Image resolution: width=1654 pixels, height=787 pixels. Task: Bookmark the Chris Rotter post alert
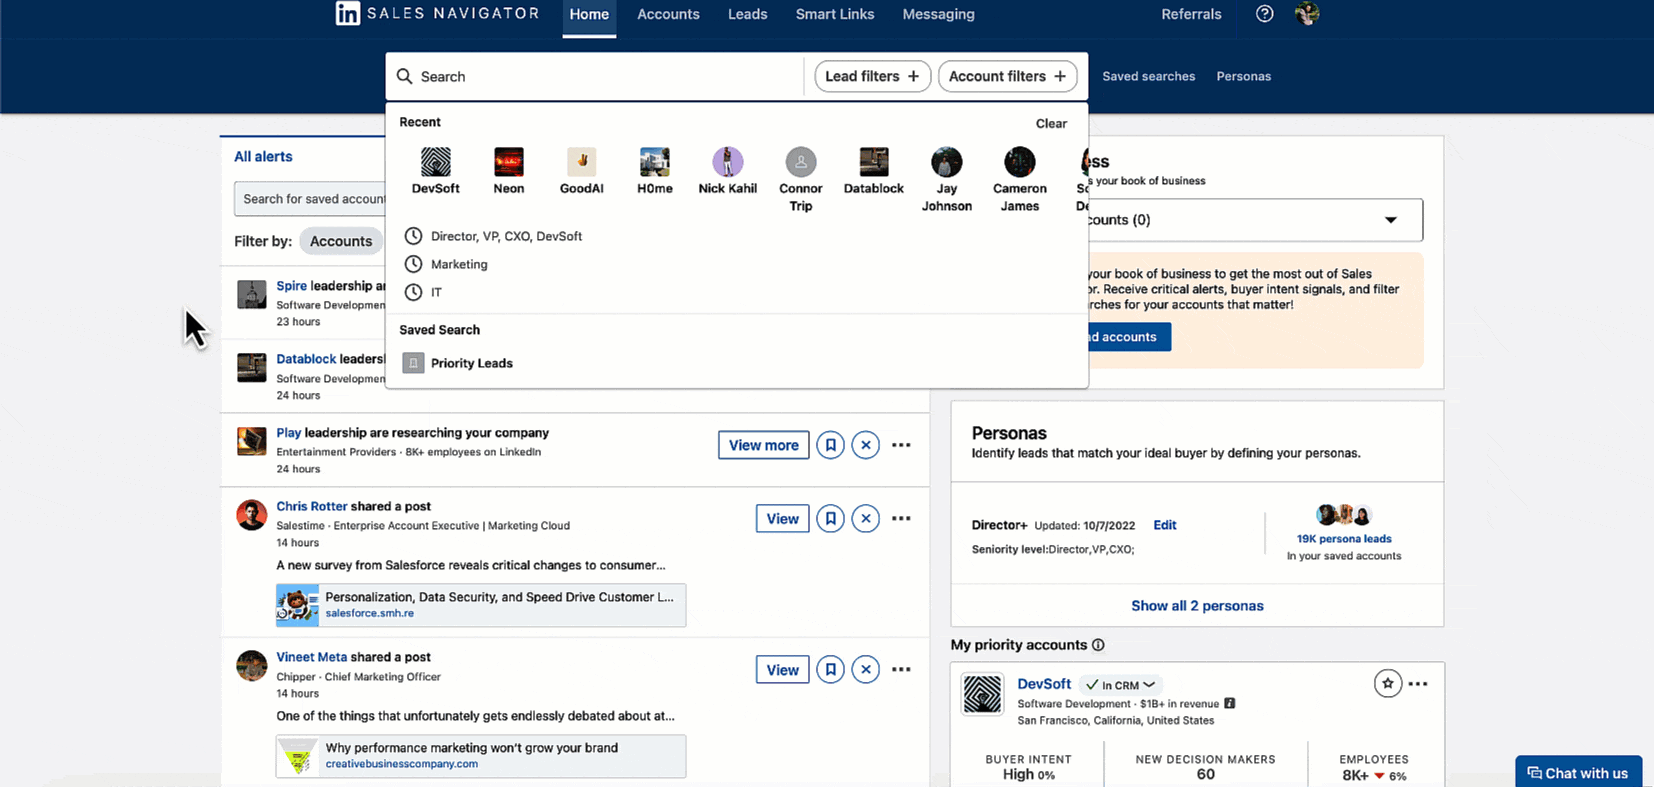coord(830,518)
